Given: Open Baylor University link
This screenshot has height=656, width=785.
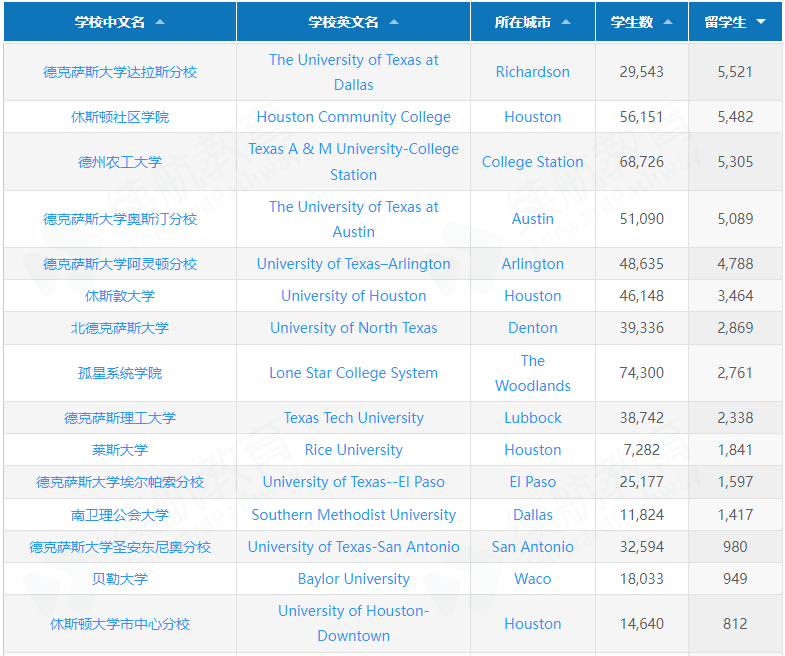Looking at the screenshot, I should (x=353, y=579).
